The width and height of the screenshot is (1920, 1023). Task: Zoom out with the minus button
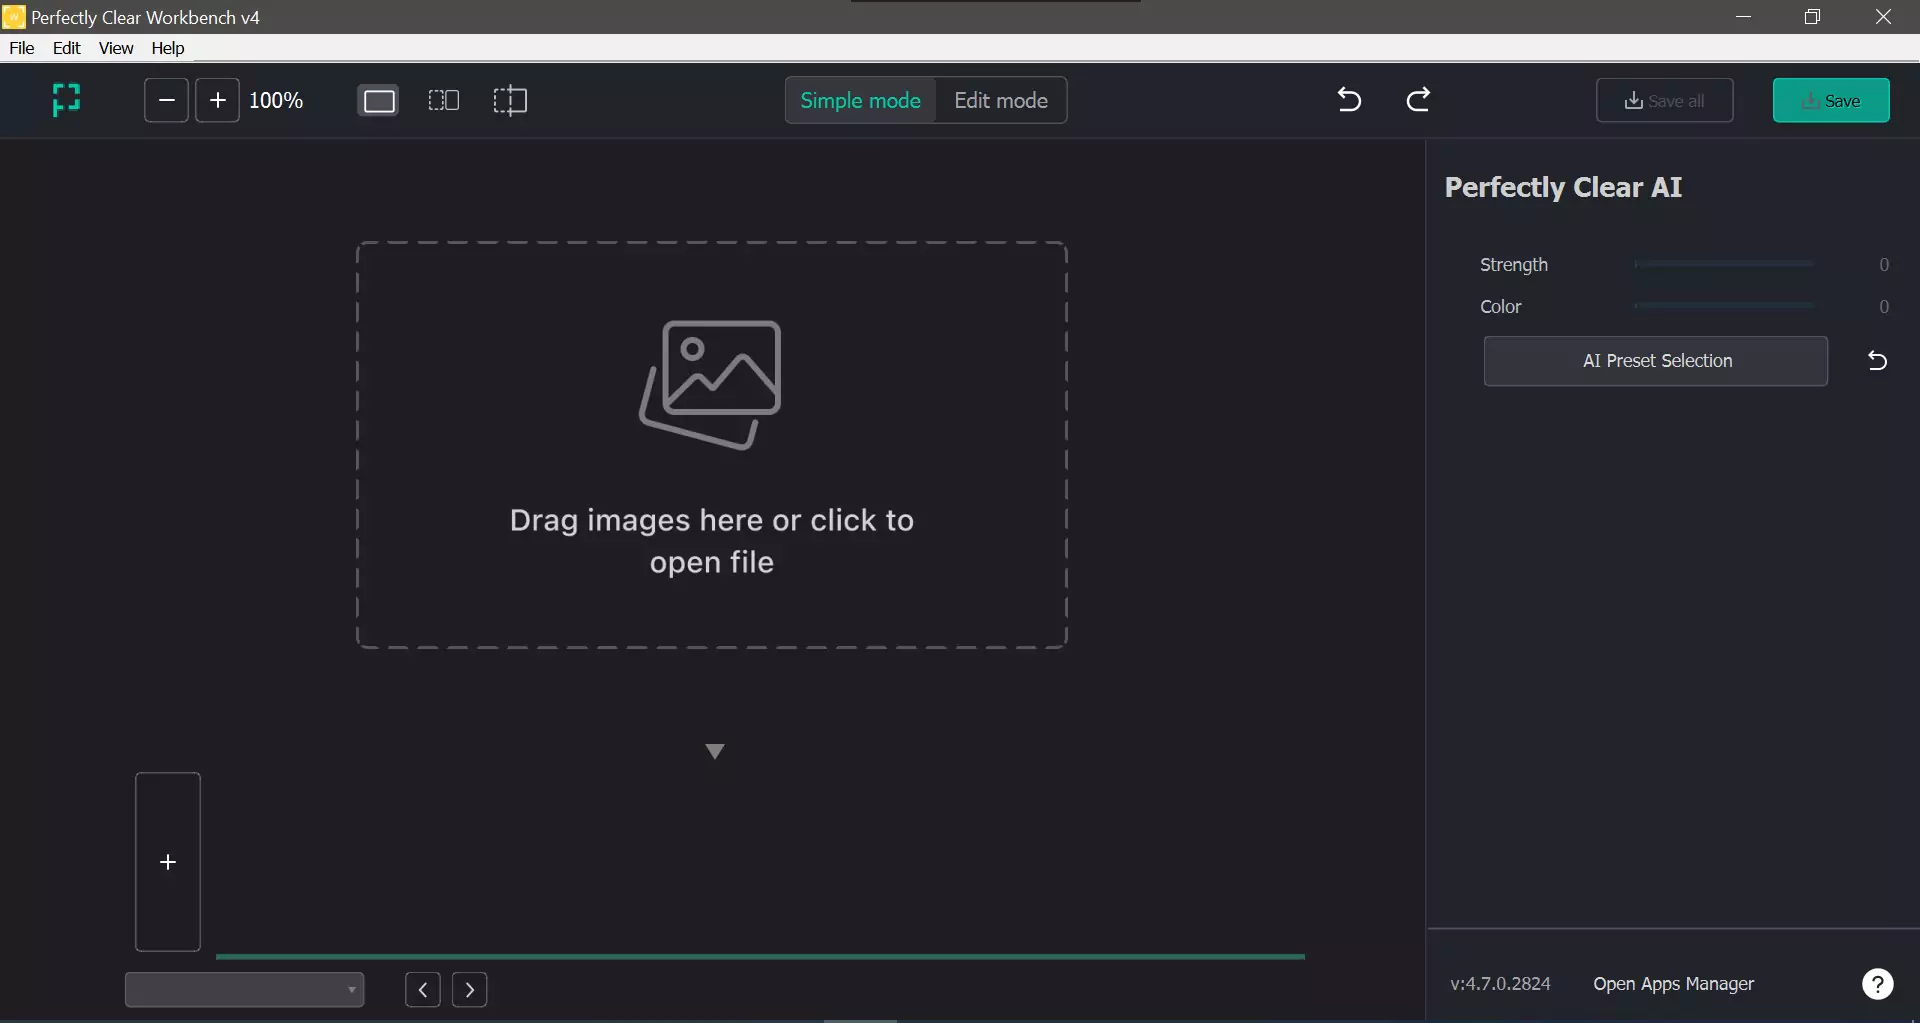point(166,100)
